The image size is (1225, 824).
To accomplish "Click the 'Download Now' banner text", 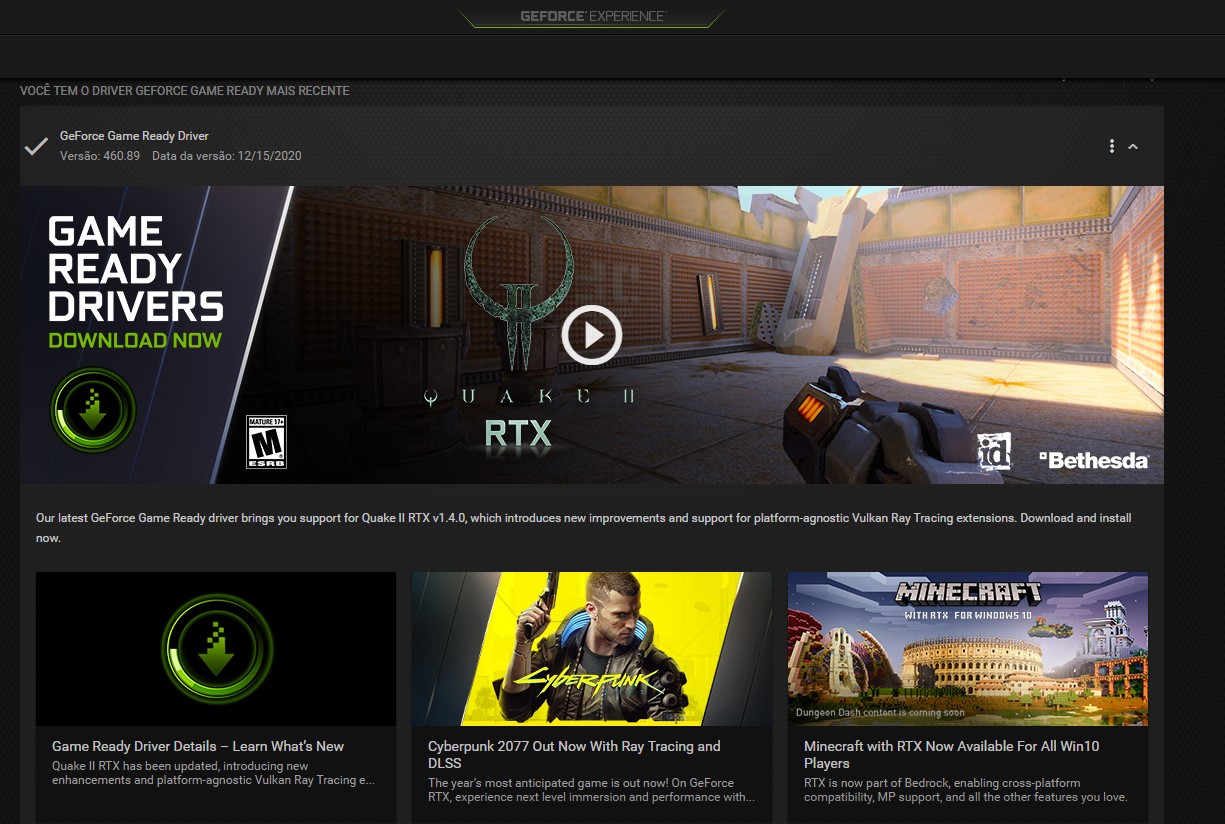I will tap(135, 340).
